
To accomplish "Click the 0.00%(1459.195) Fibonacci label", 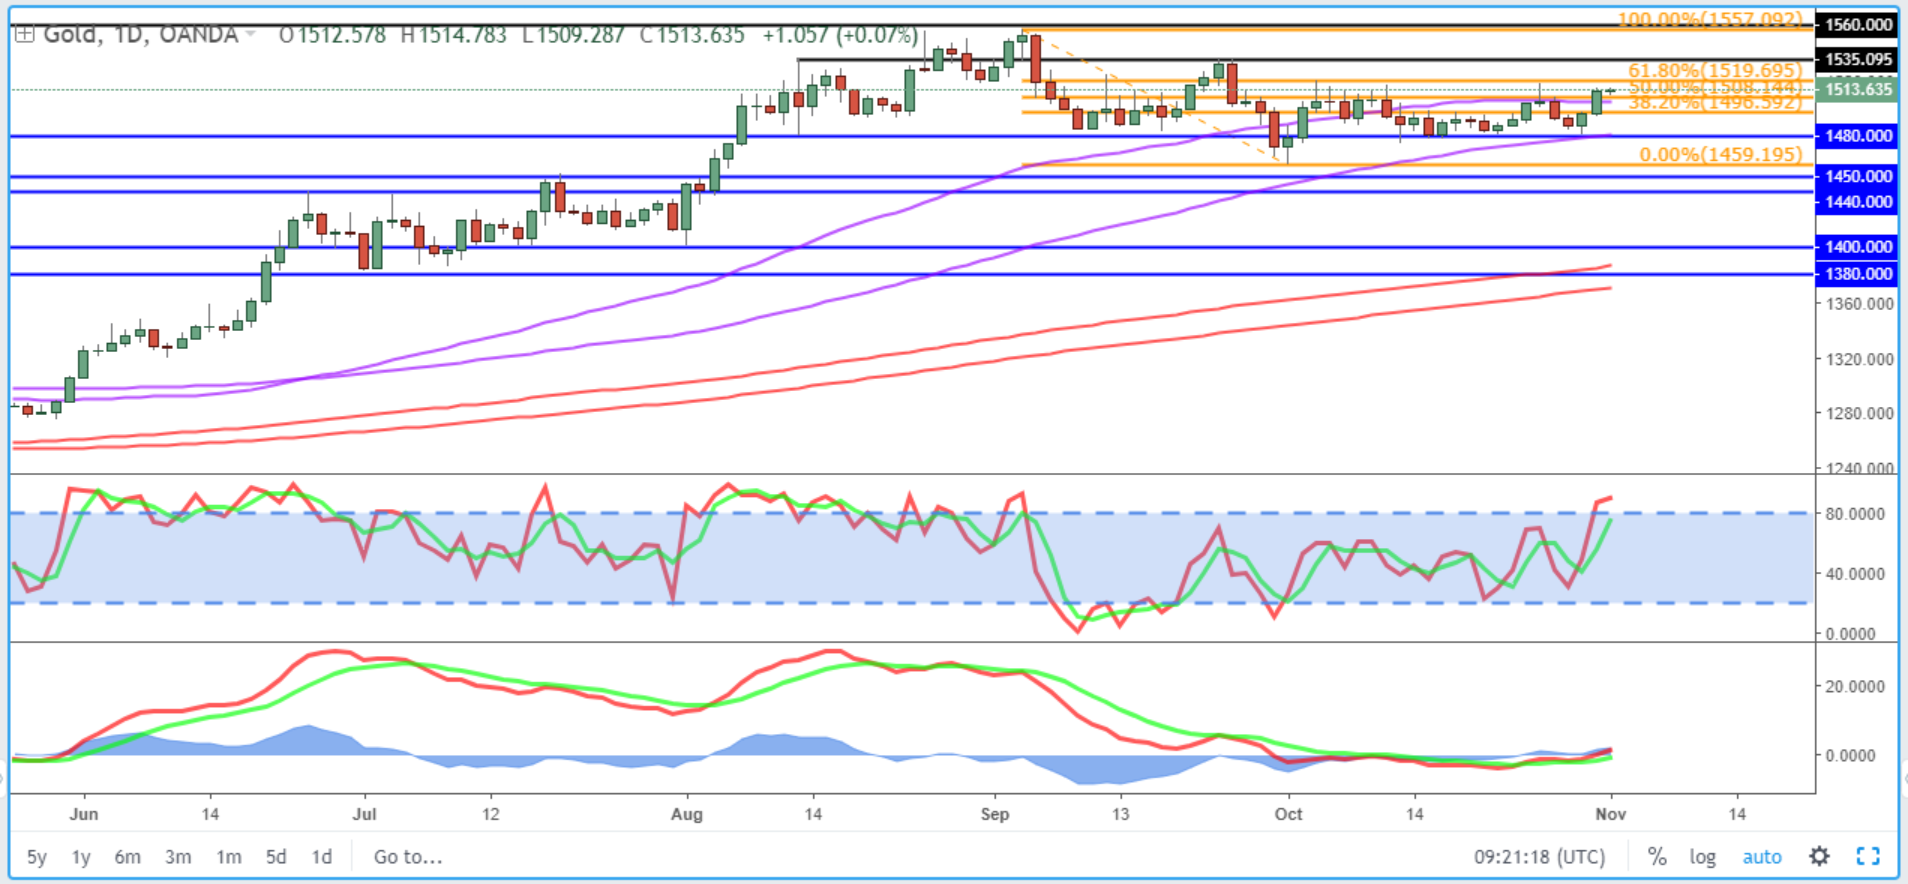I will pos(1721,154).
